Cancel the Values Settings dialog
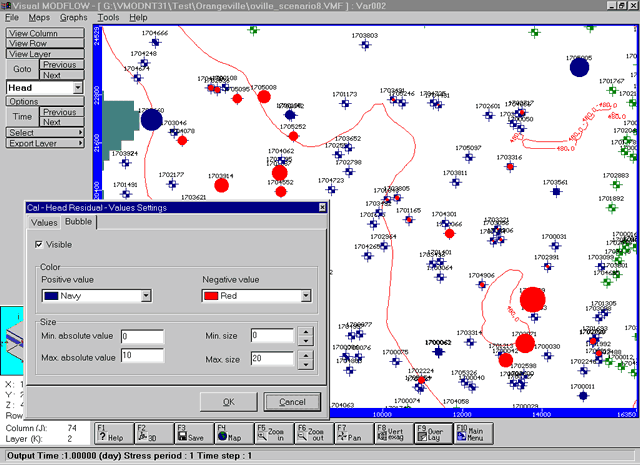The height and width of the screenshot is (465, 640). tap(292, 402)
